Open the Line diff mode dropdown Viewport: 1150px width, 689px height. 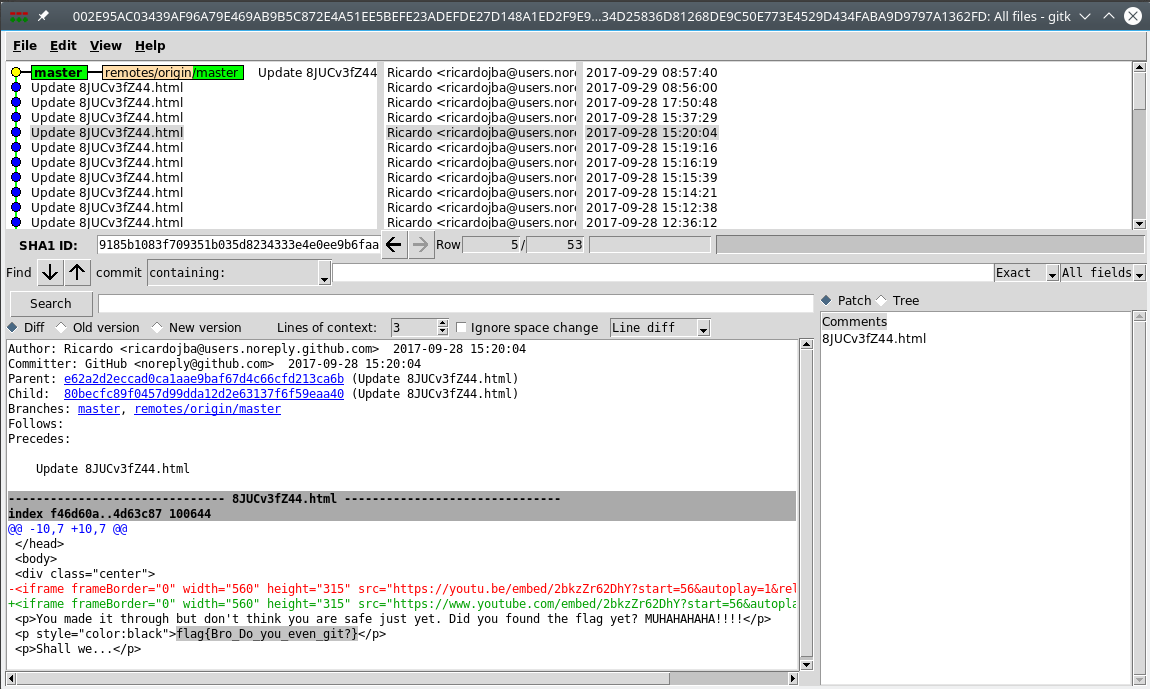(x=660, y=327)
